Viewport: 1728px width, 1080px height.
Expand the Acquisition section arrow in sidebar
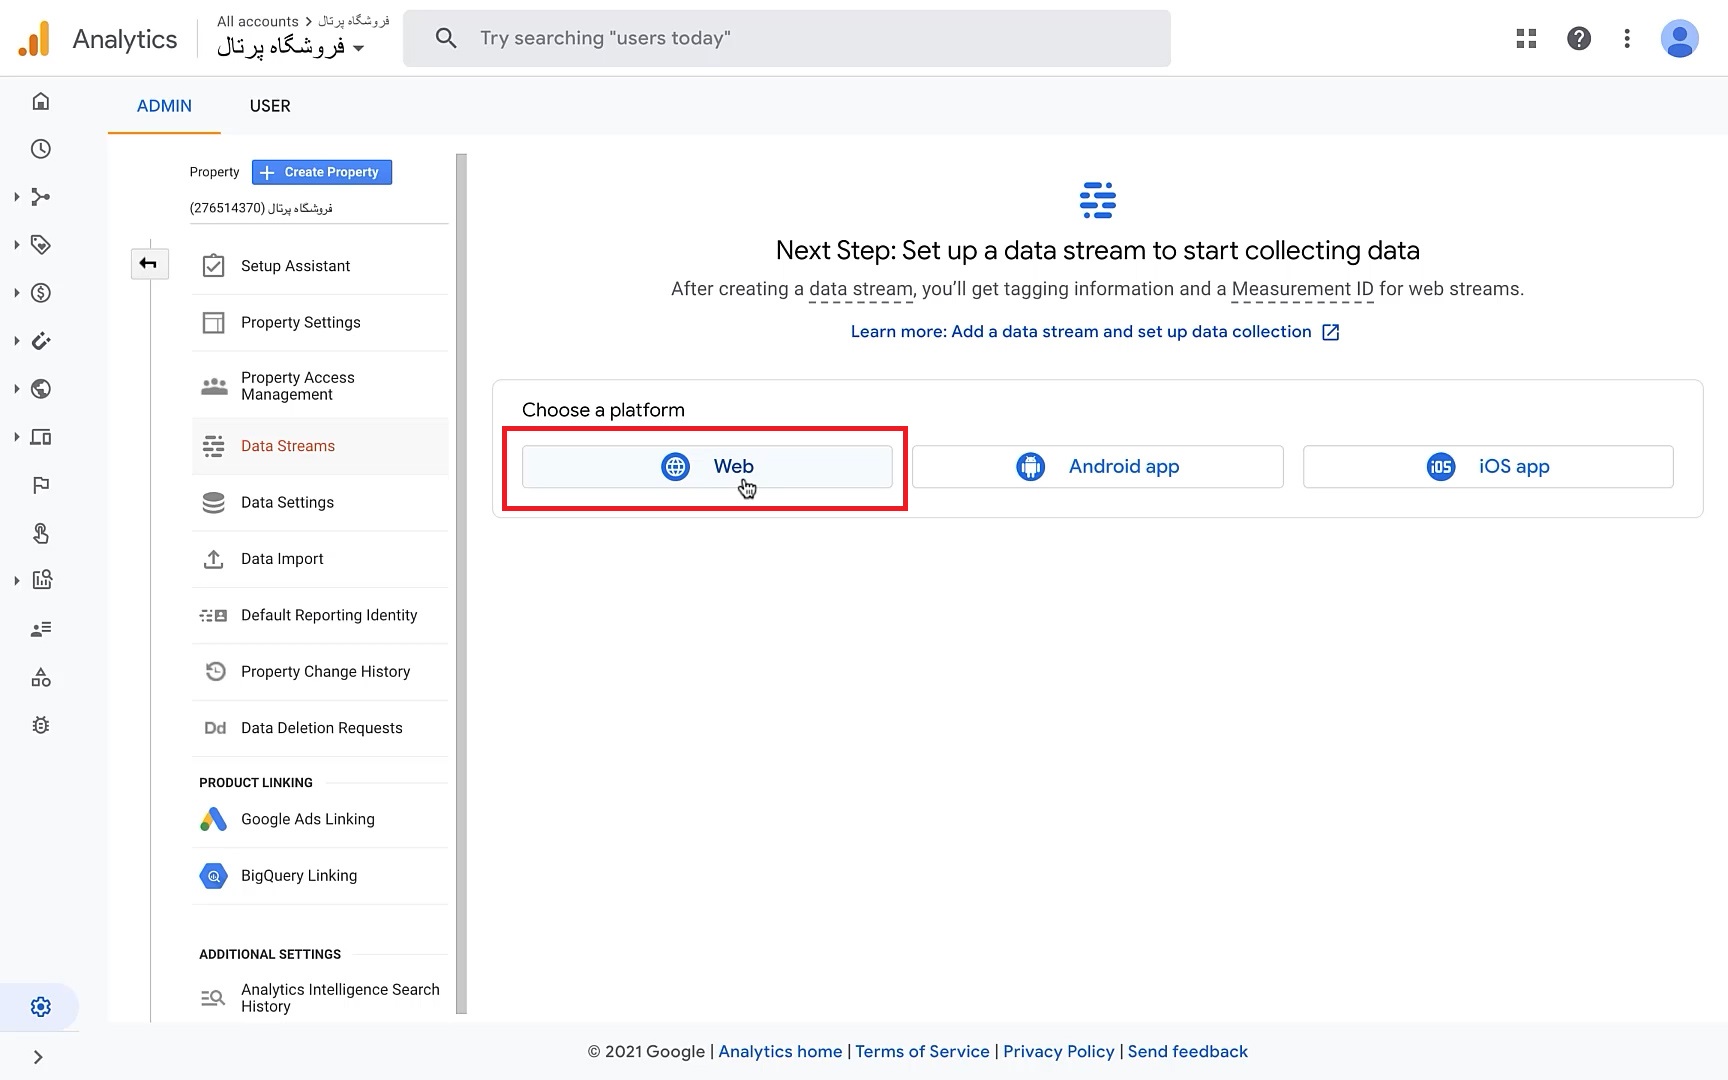17,197
